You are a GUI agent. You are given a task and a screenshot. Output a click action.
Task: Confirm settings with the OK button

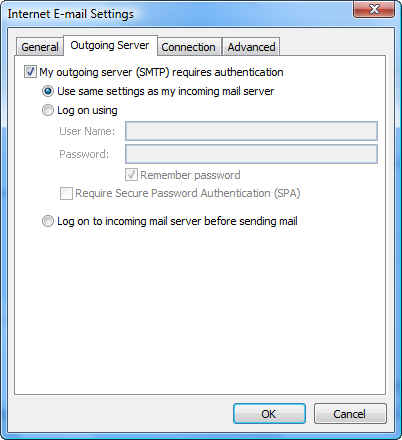click(x=269, y=414)
